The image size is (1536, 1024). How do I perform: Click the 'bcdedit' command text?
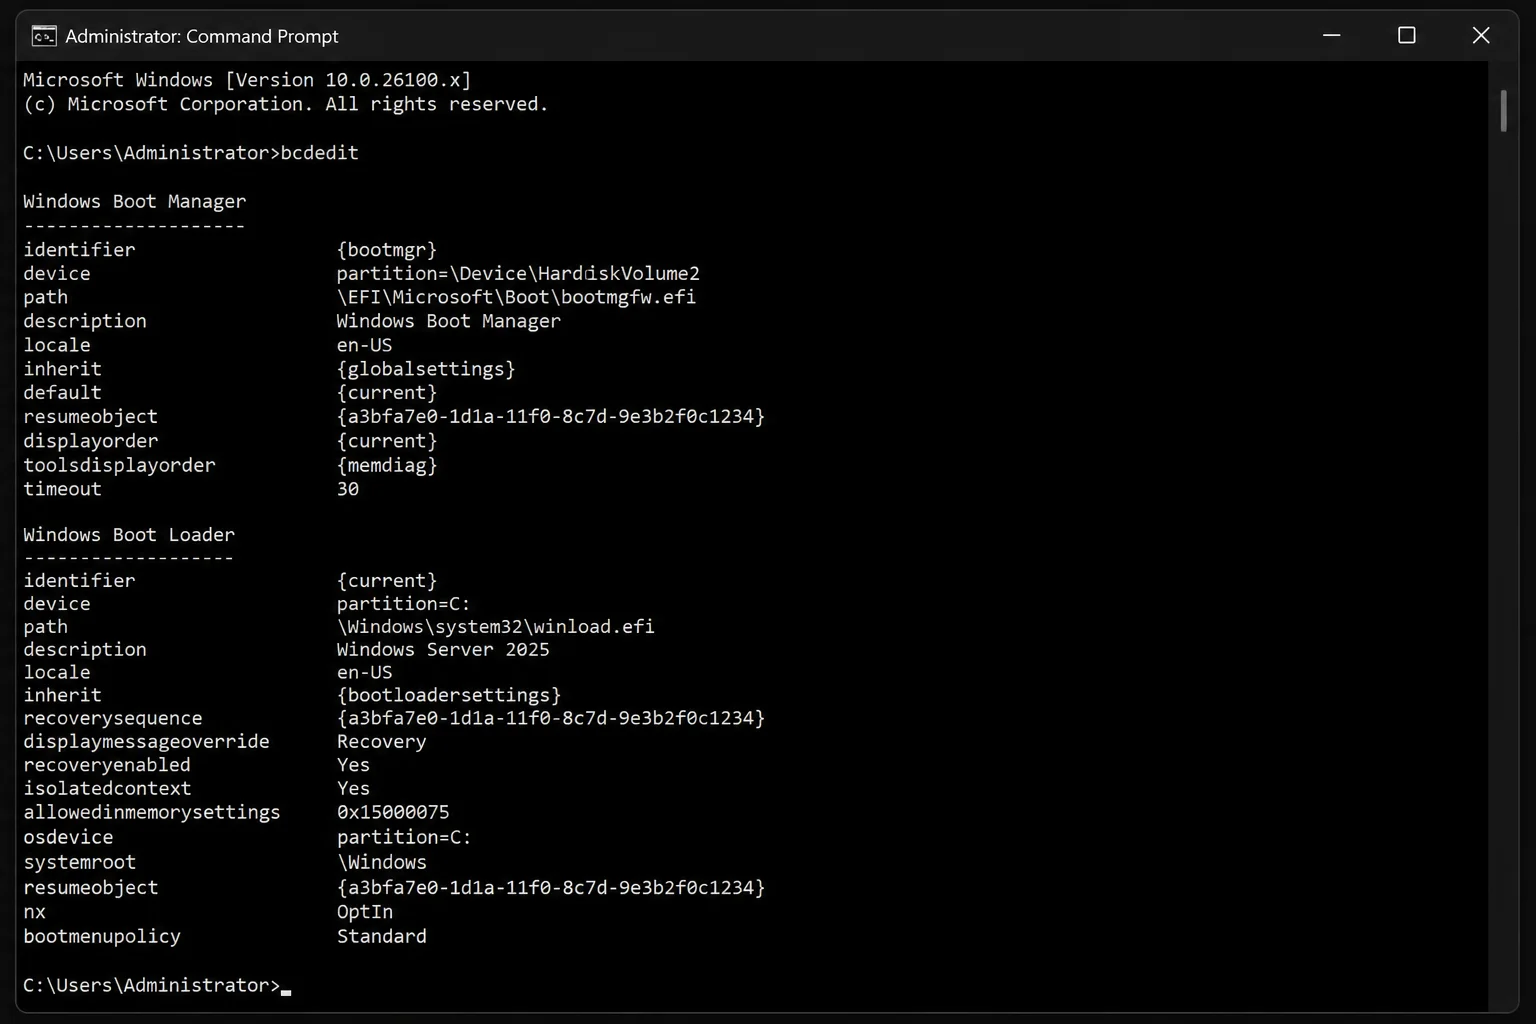320,153
